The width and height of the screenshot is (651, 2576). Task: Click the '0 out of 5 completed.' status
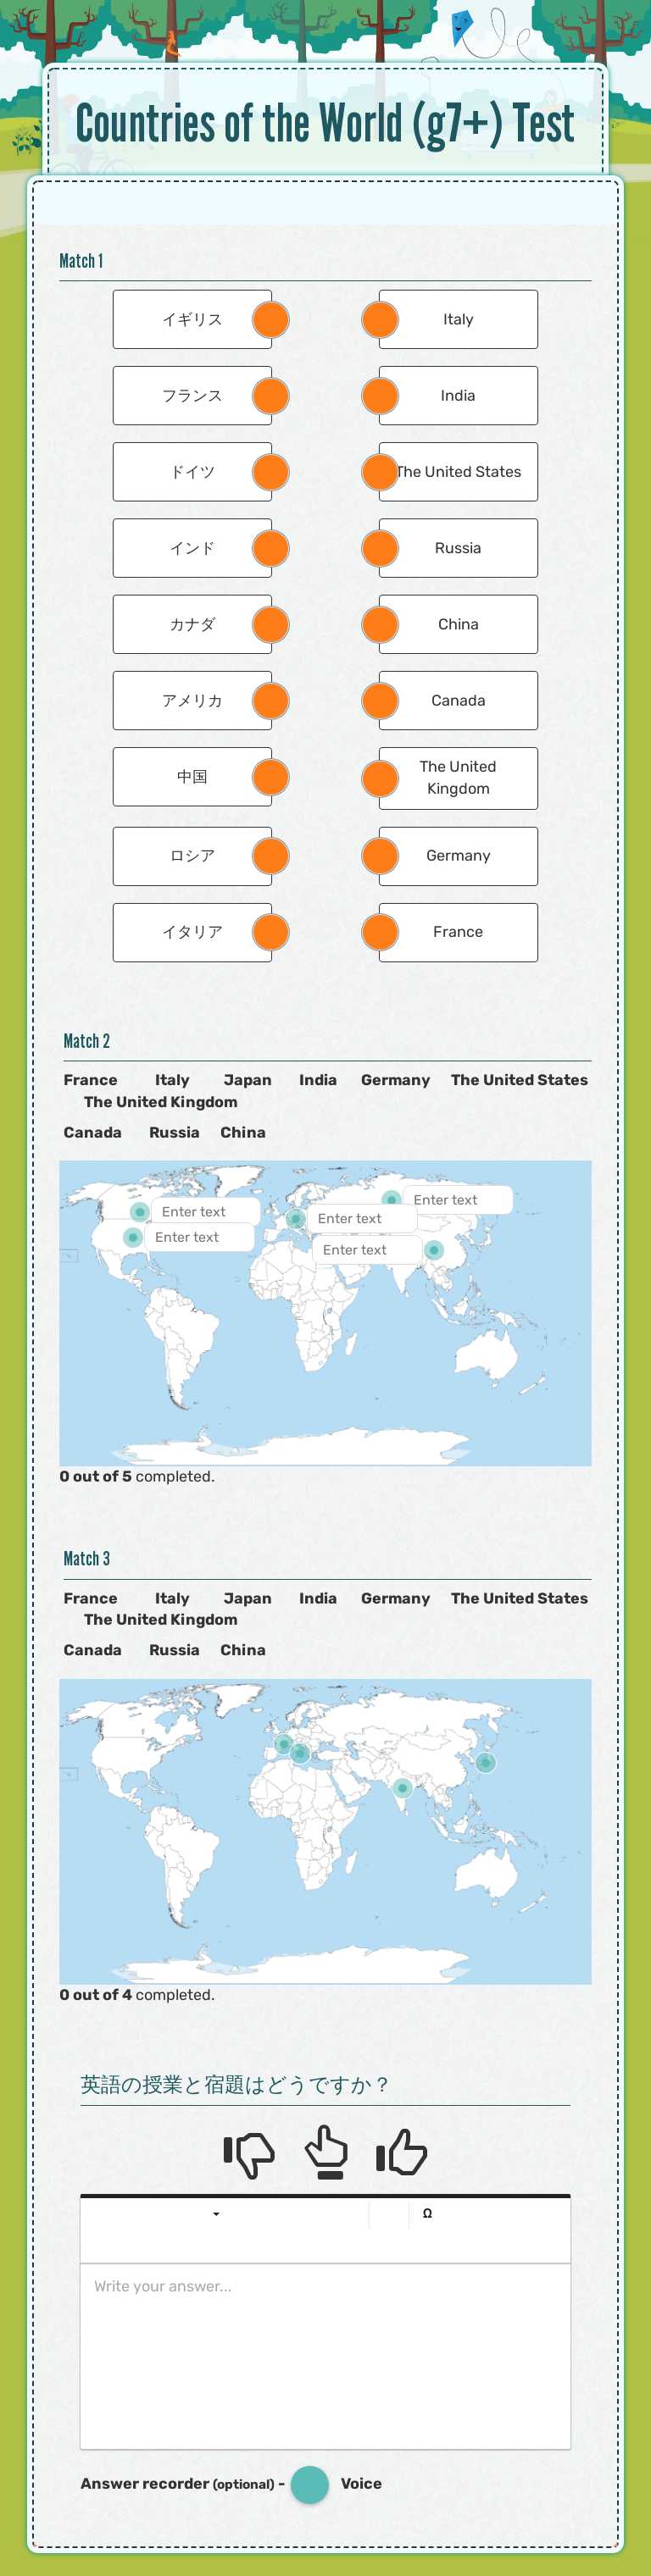137,1477
